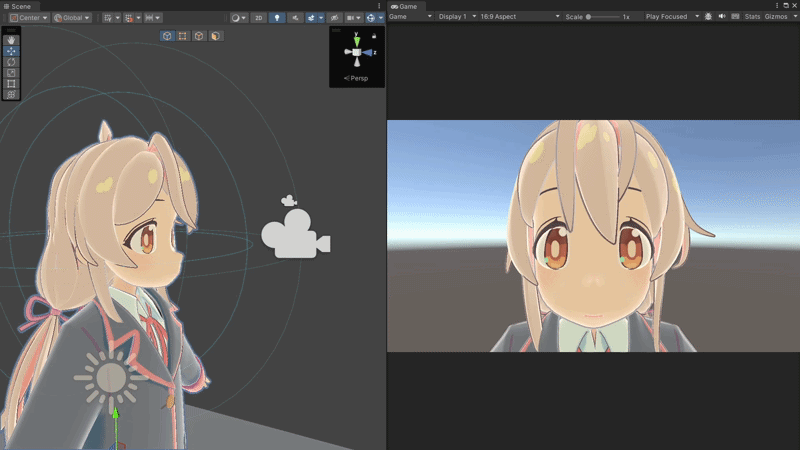Open the 16:9 Aspect dropdown
Screen dimensions: 800x450
click(x=520, y=16)
